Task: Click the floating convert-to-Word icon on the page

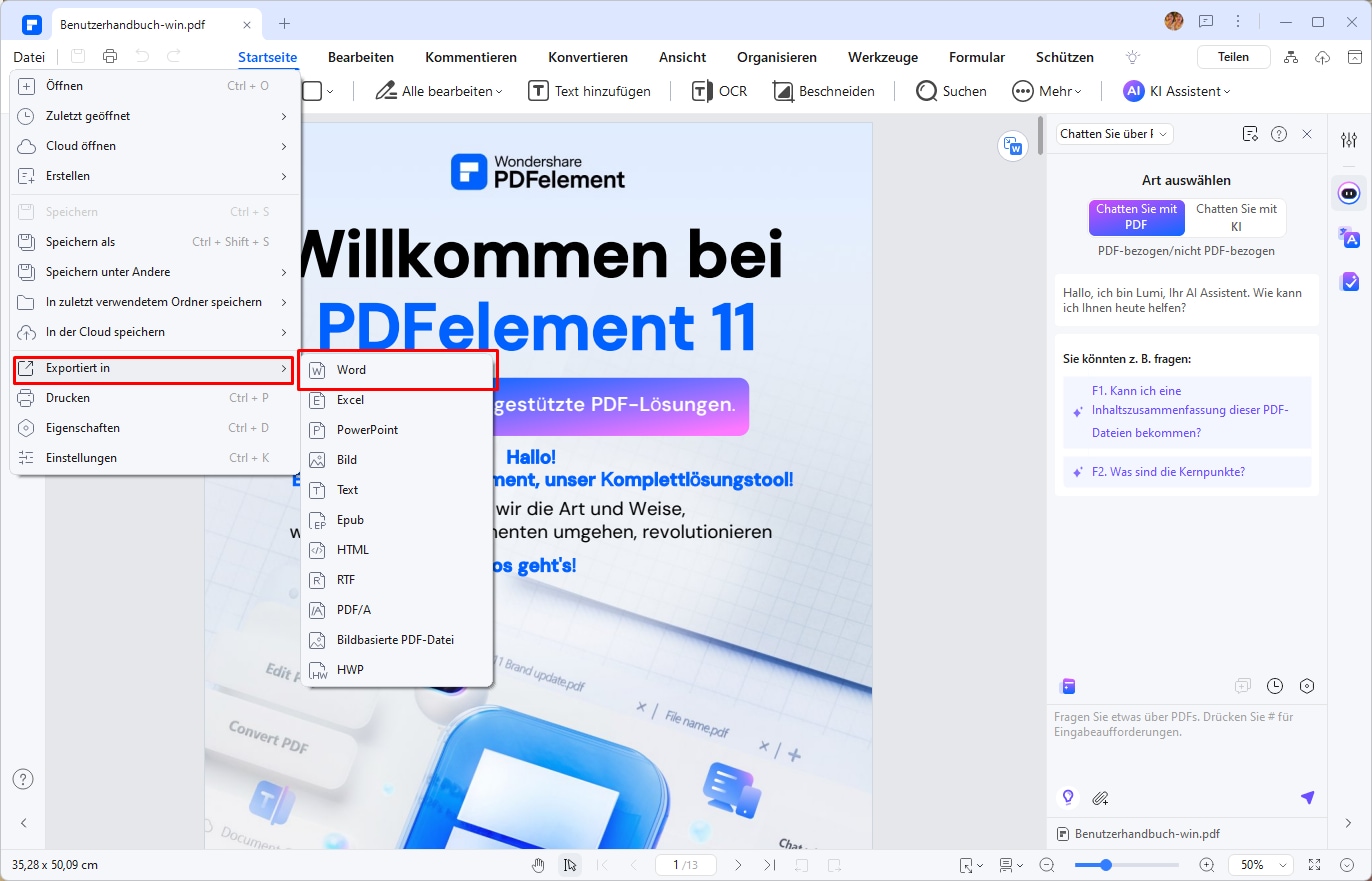Action: 1014,146
